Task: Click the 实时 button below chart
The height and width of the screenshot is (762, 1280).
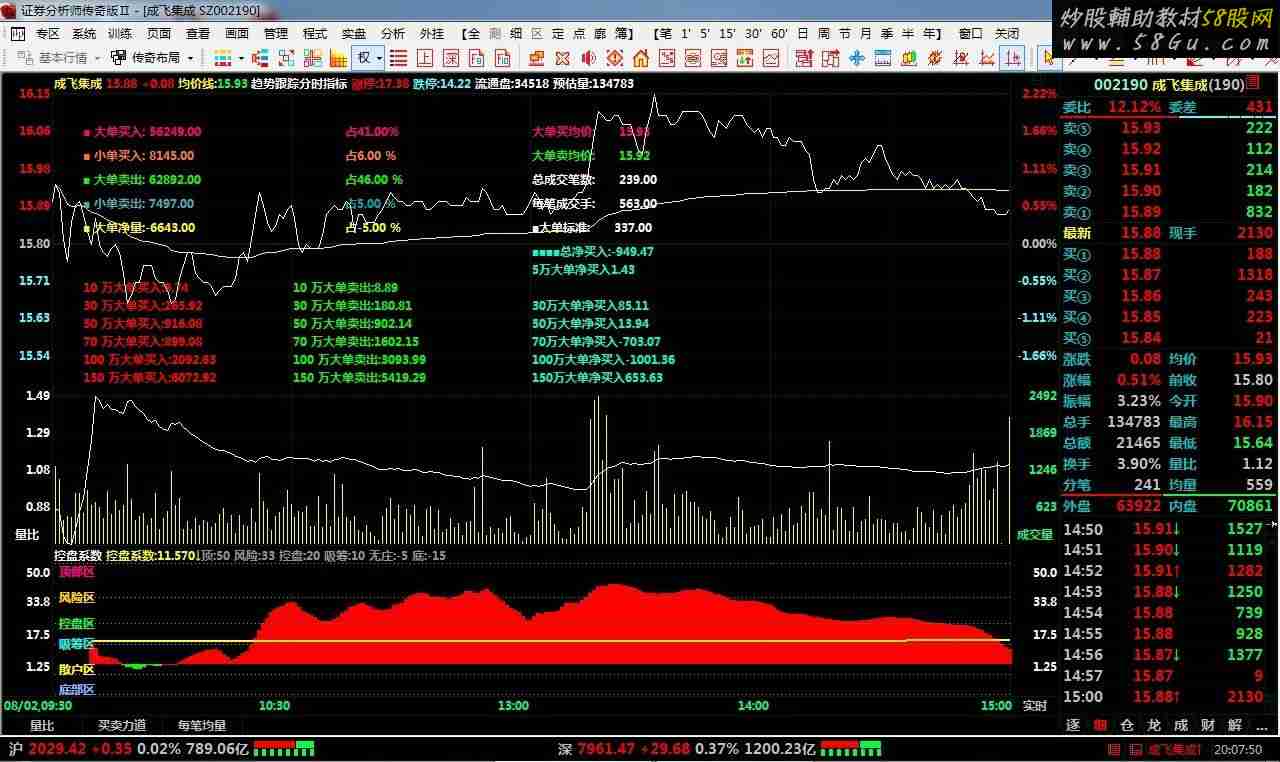Action: coord(1034,706)
